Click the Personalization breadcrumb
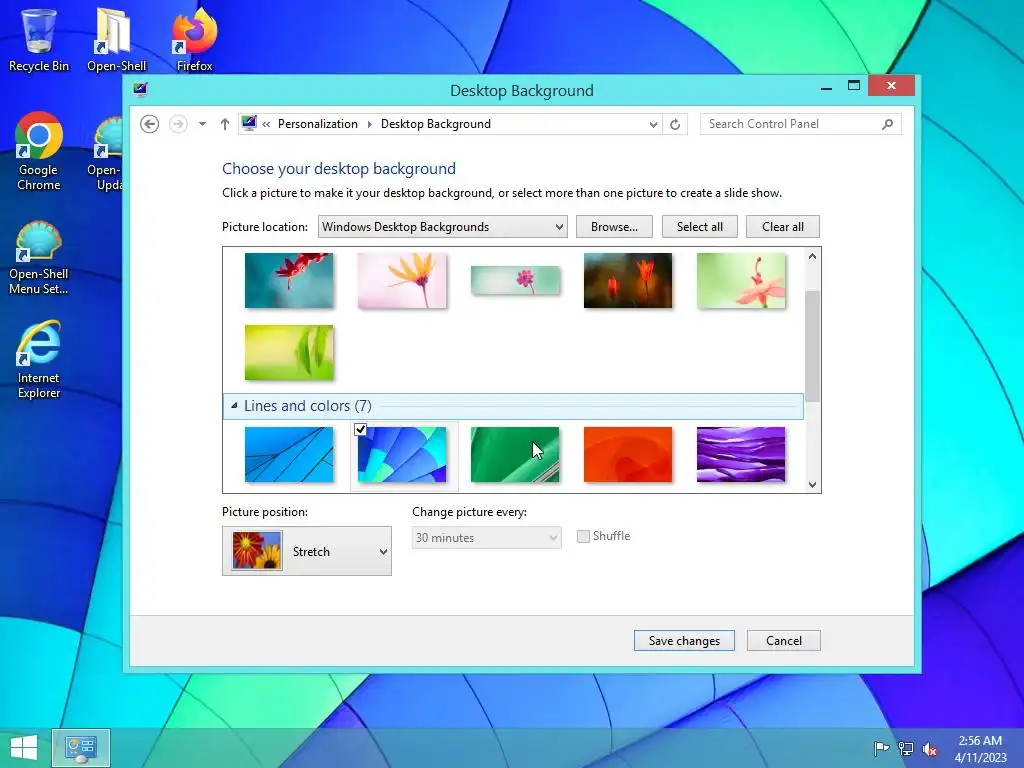This screenshot has width=1024, height=768. [317, 124]
